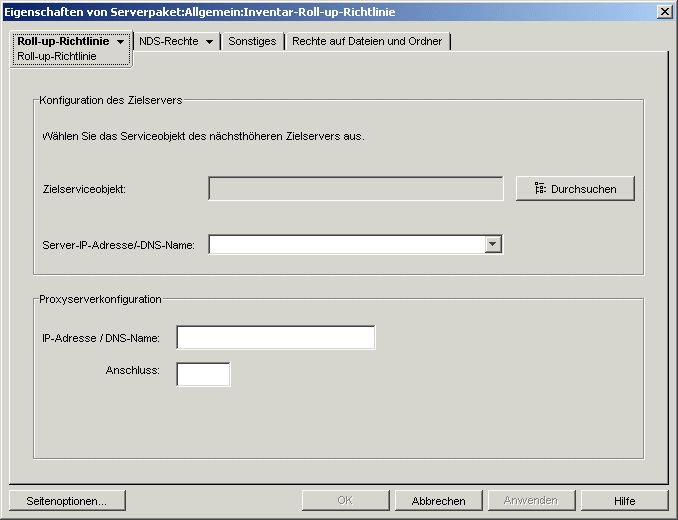This screenshot has height=520, width=678.
Task: Expand the NDS-Rechte tab dropdown arrow
Action: coord(209,42)
